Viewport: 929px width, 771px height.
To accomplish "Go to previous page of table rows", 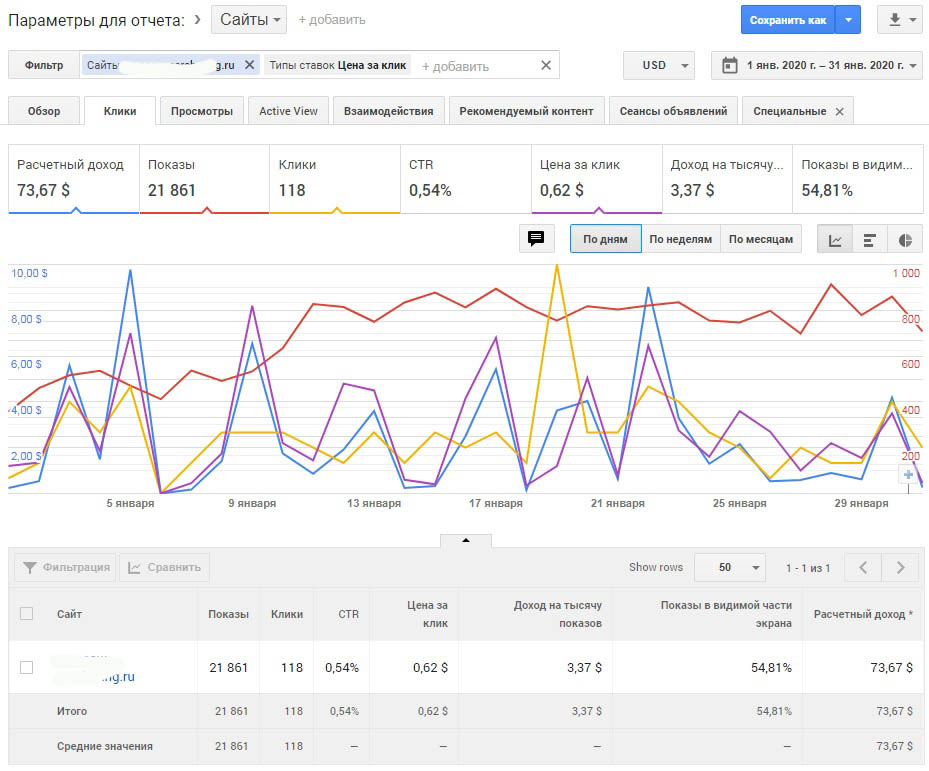I will click(862, 567).
